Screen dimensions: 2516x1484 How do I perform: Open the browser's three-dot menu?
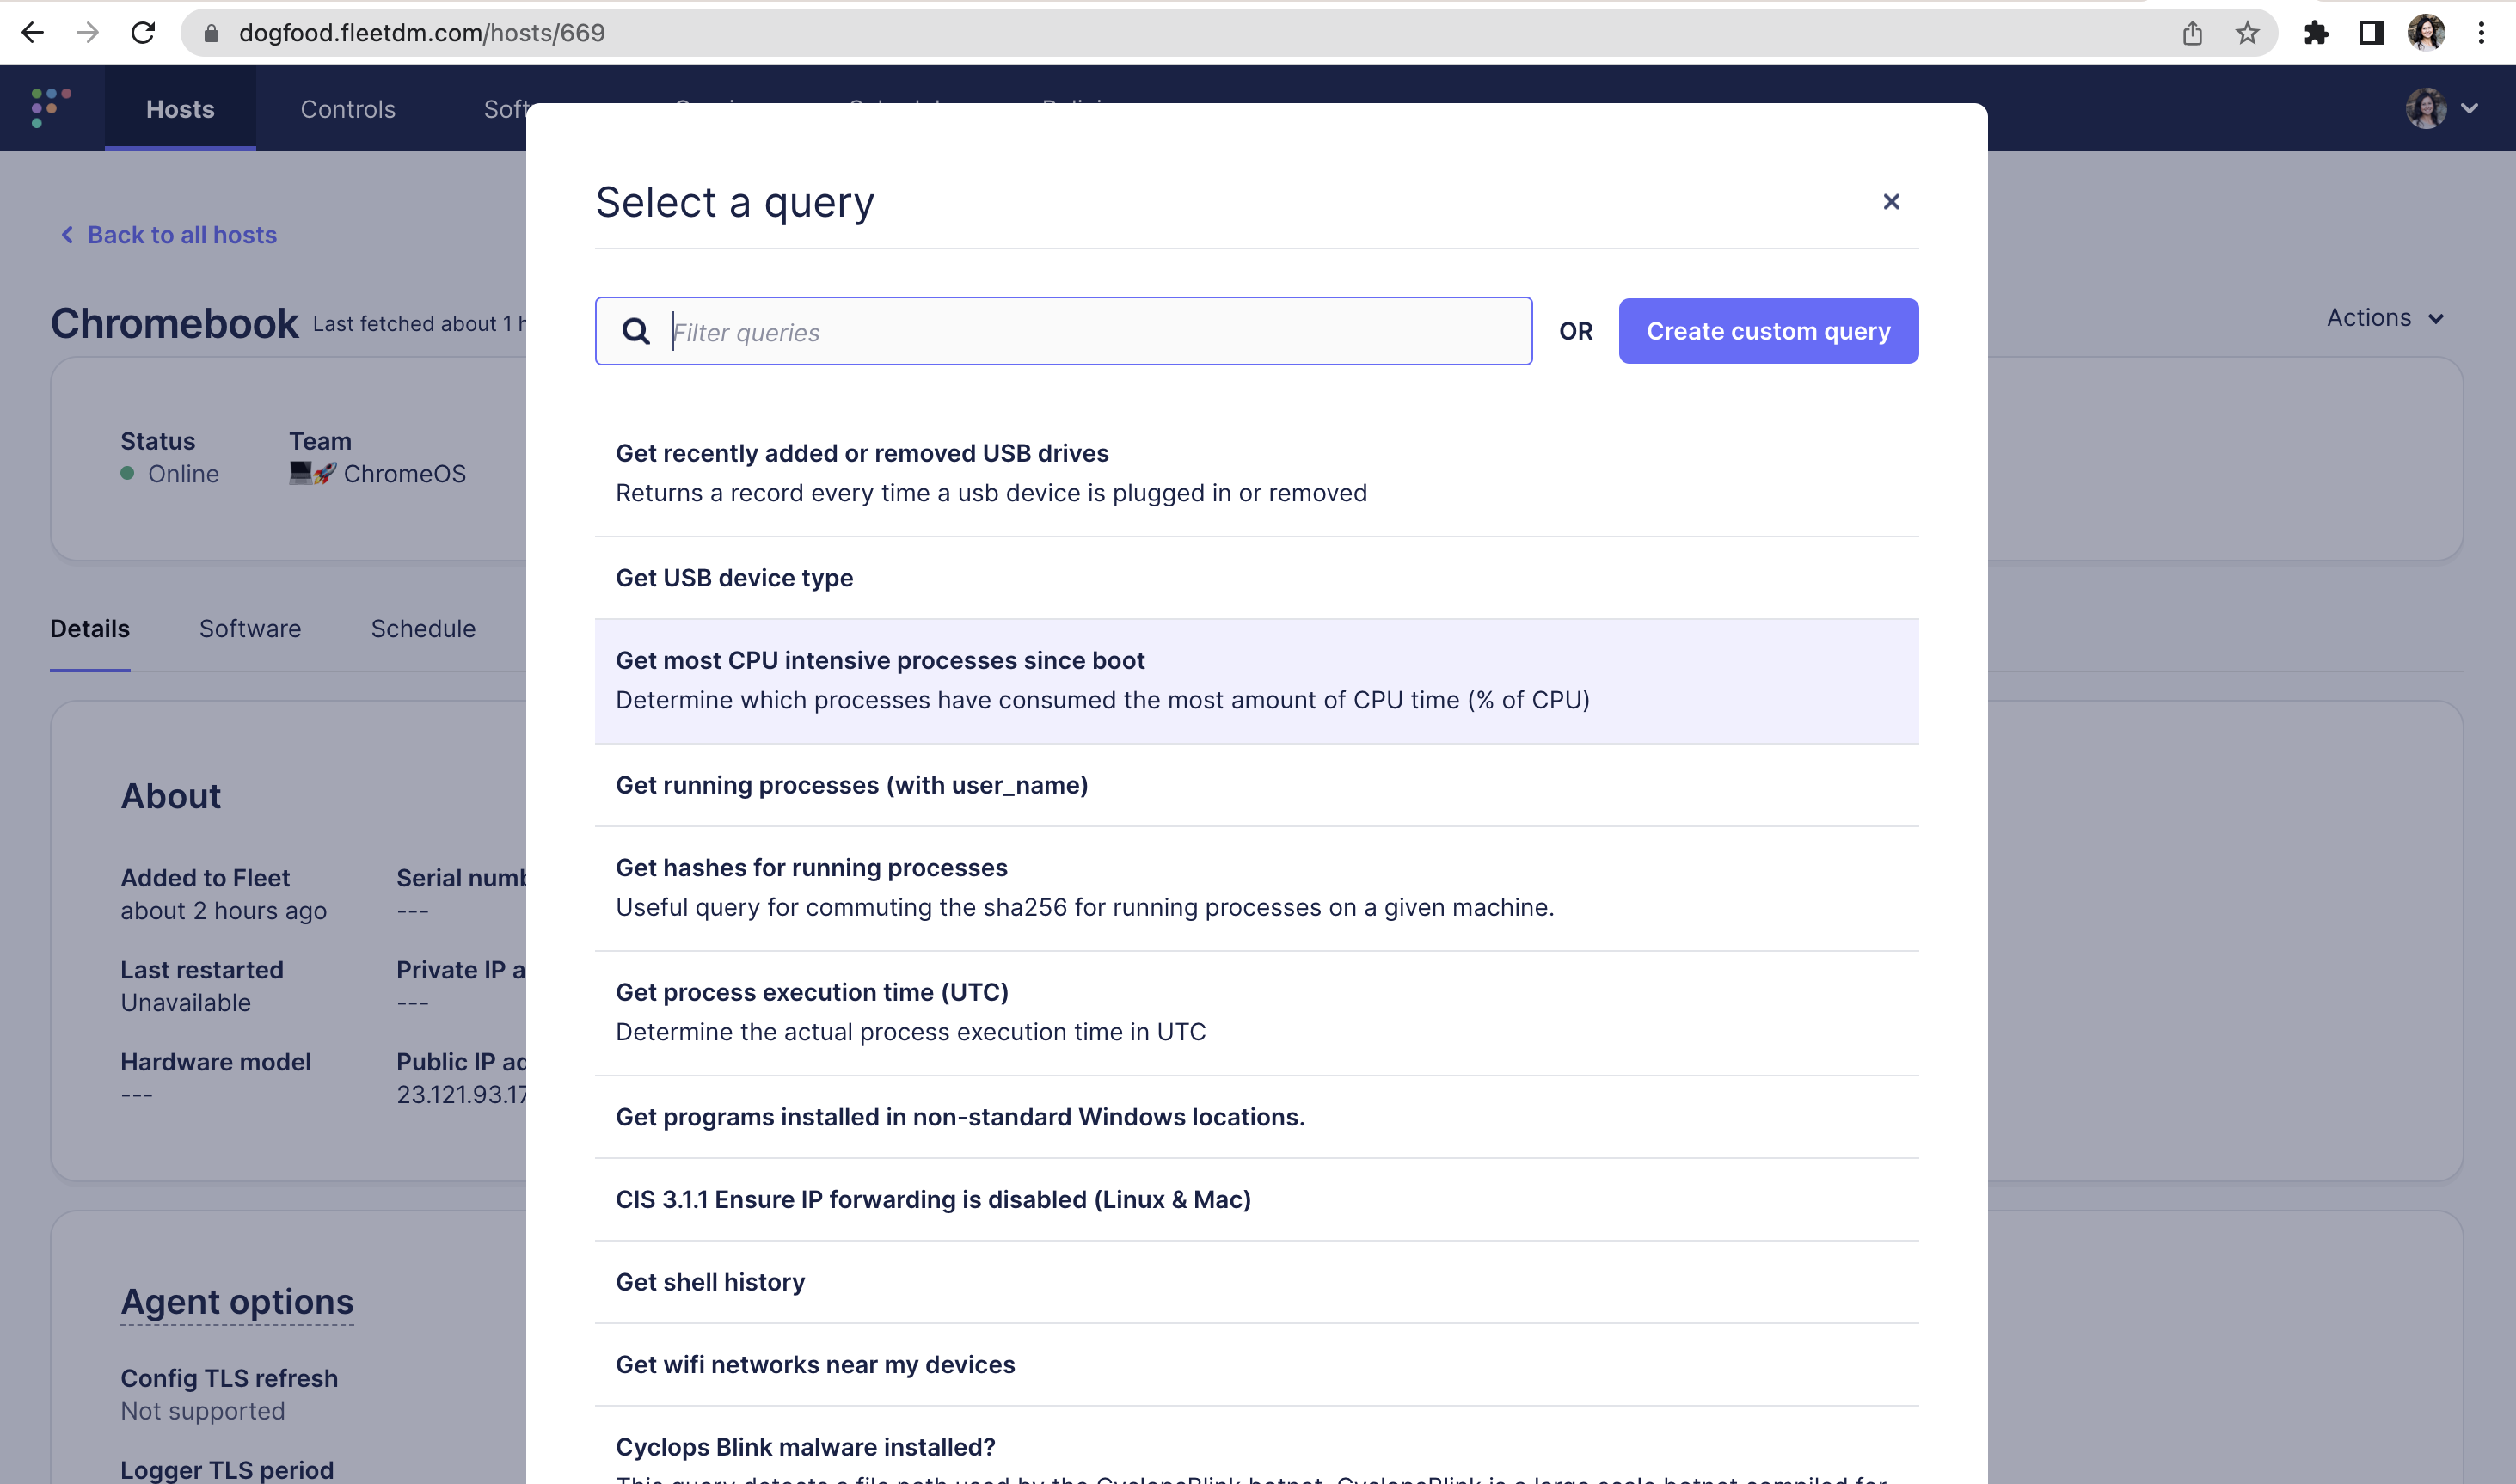pyautogui.click(x=2481, y=32)
